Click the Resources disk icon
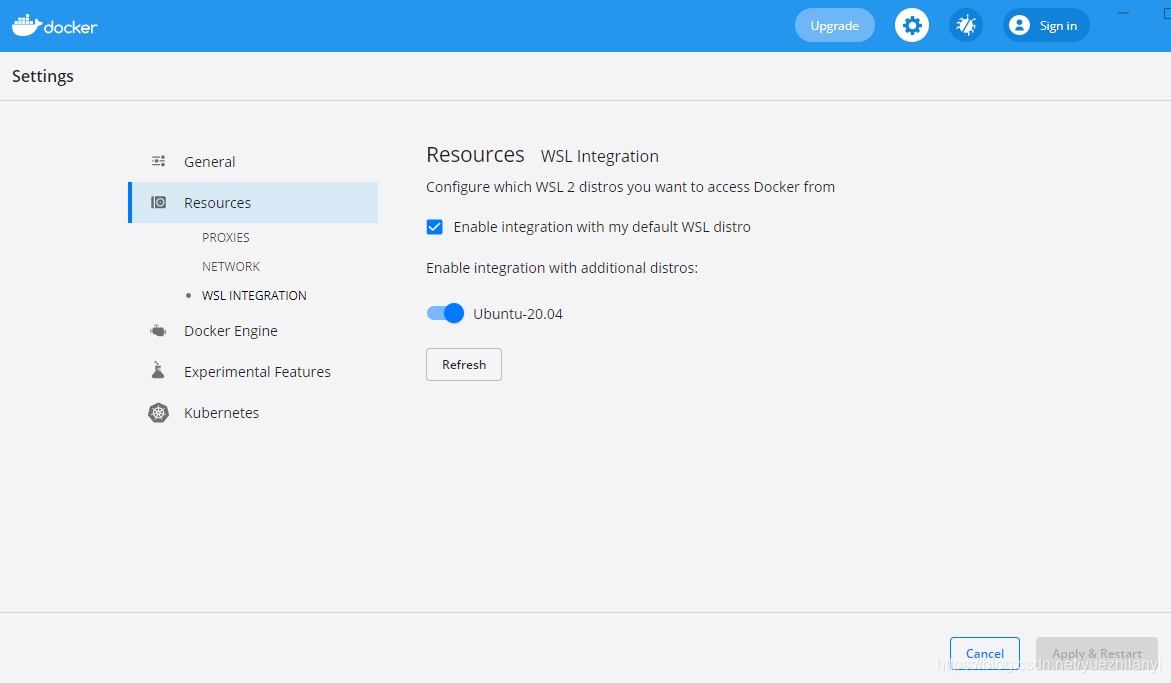1171x683 pixels. tap(158, 202)
